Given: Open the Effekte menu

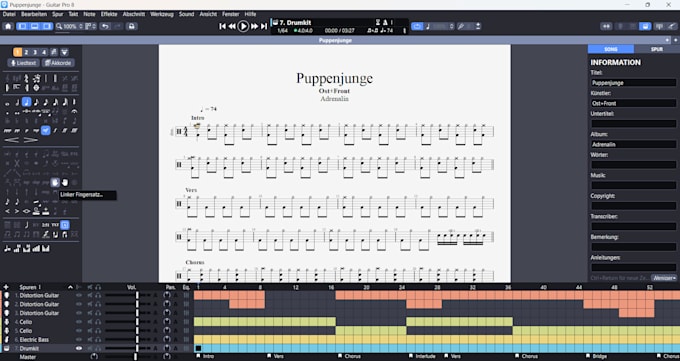Looking at the screenshot, I should coord(109,14).
